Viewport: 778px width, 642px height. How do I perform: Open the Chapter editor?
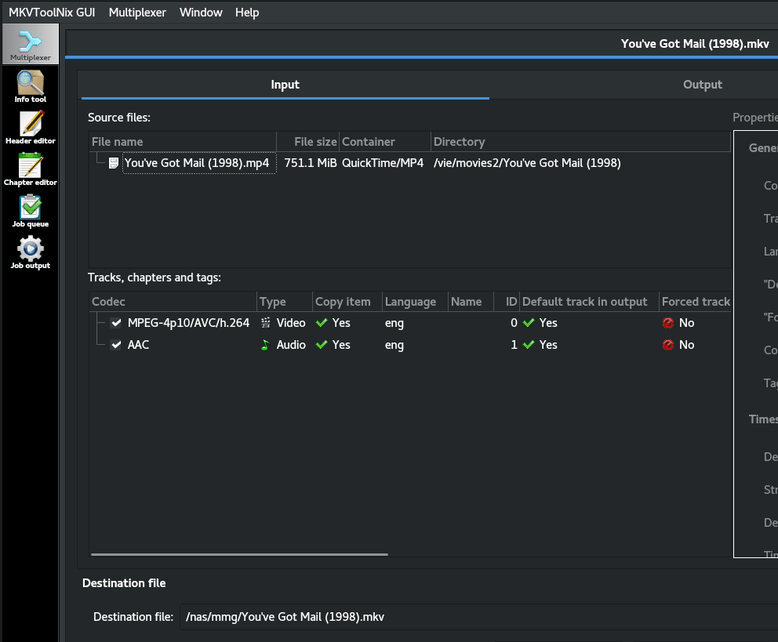click(x=30, y=169)
